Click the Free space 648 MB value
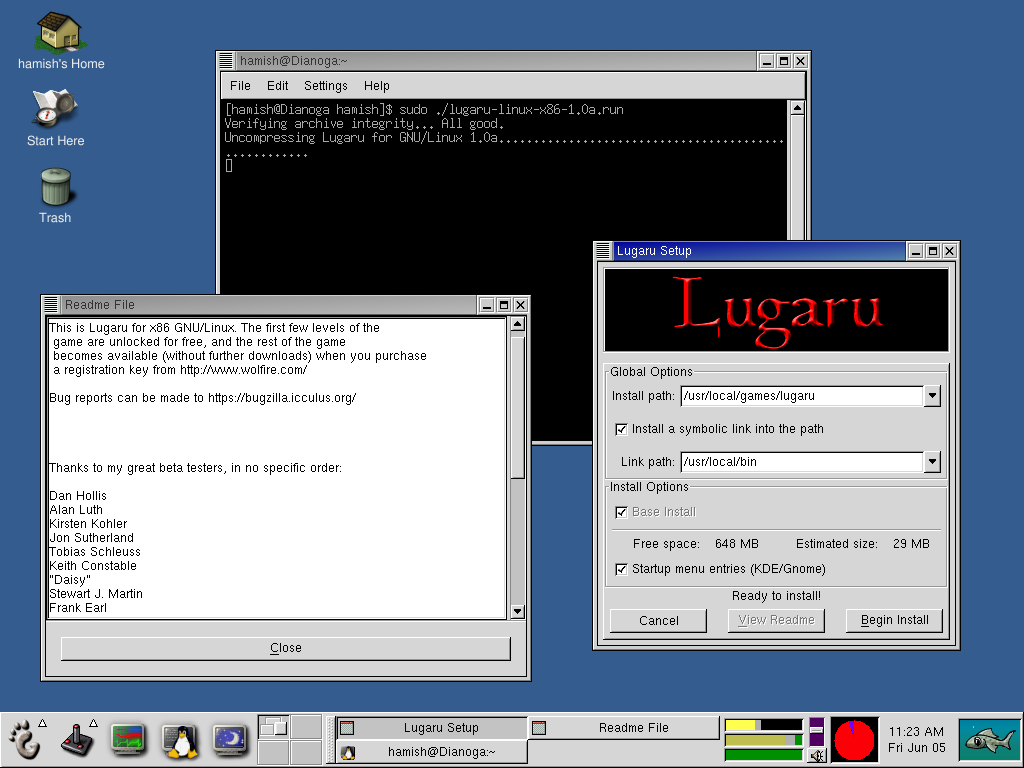The image size is (1024, 768). 737,544
